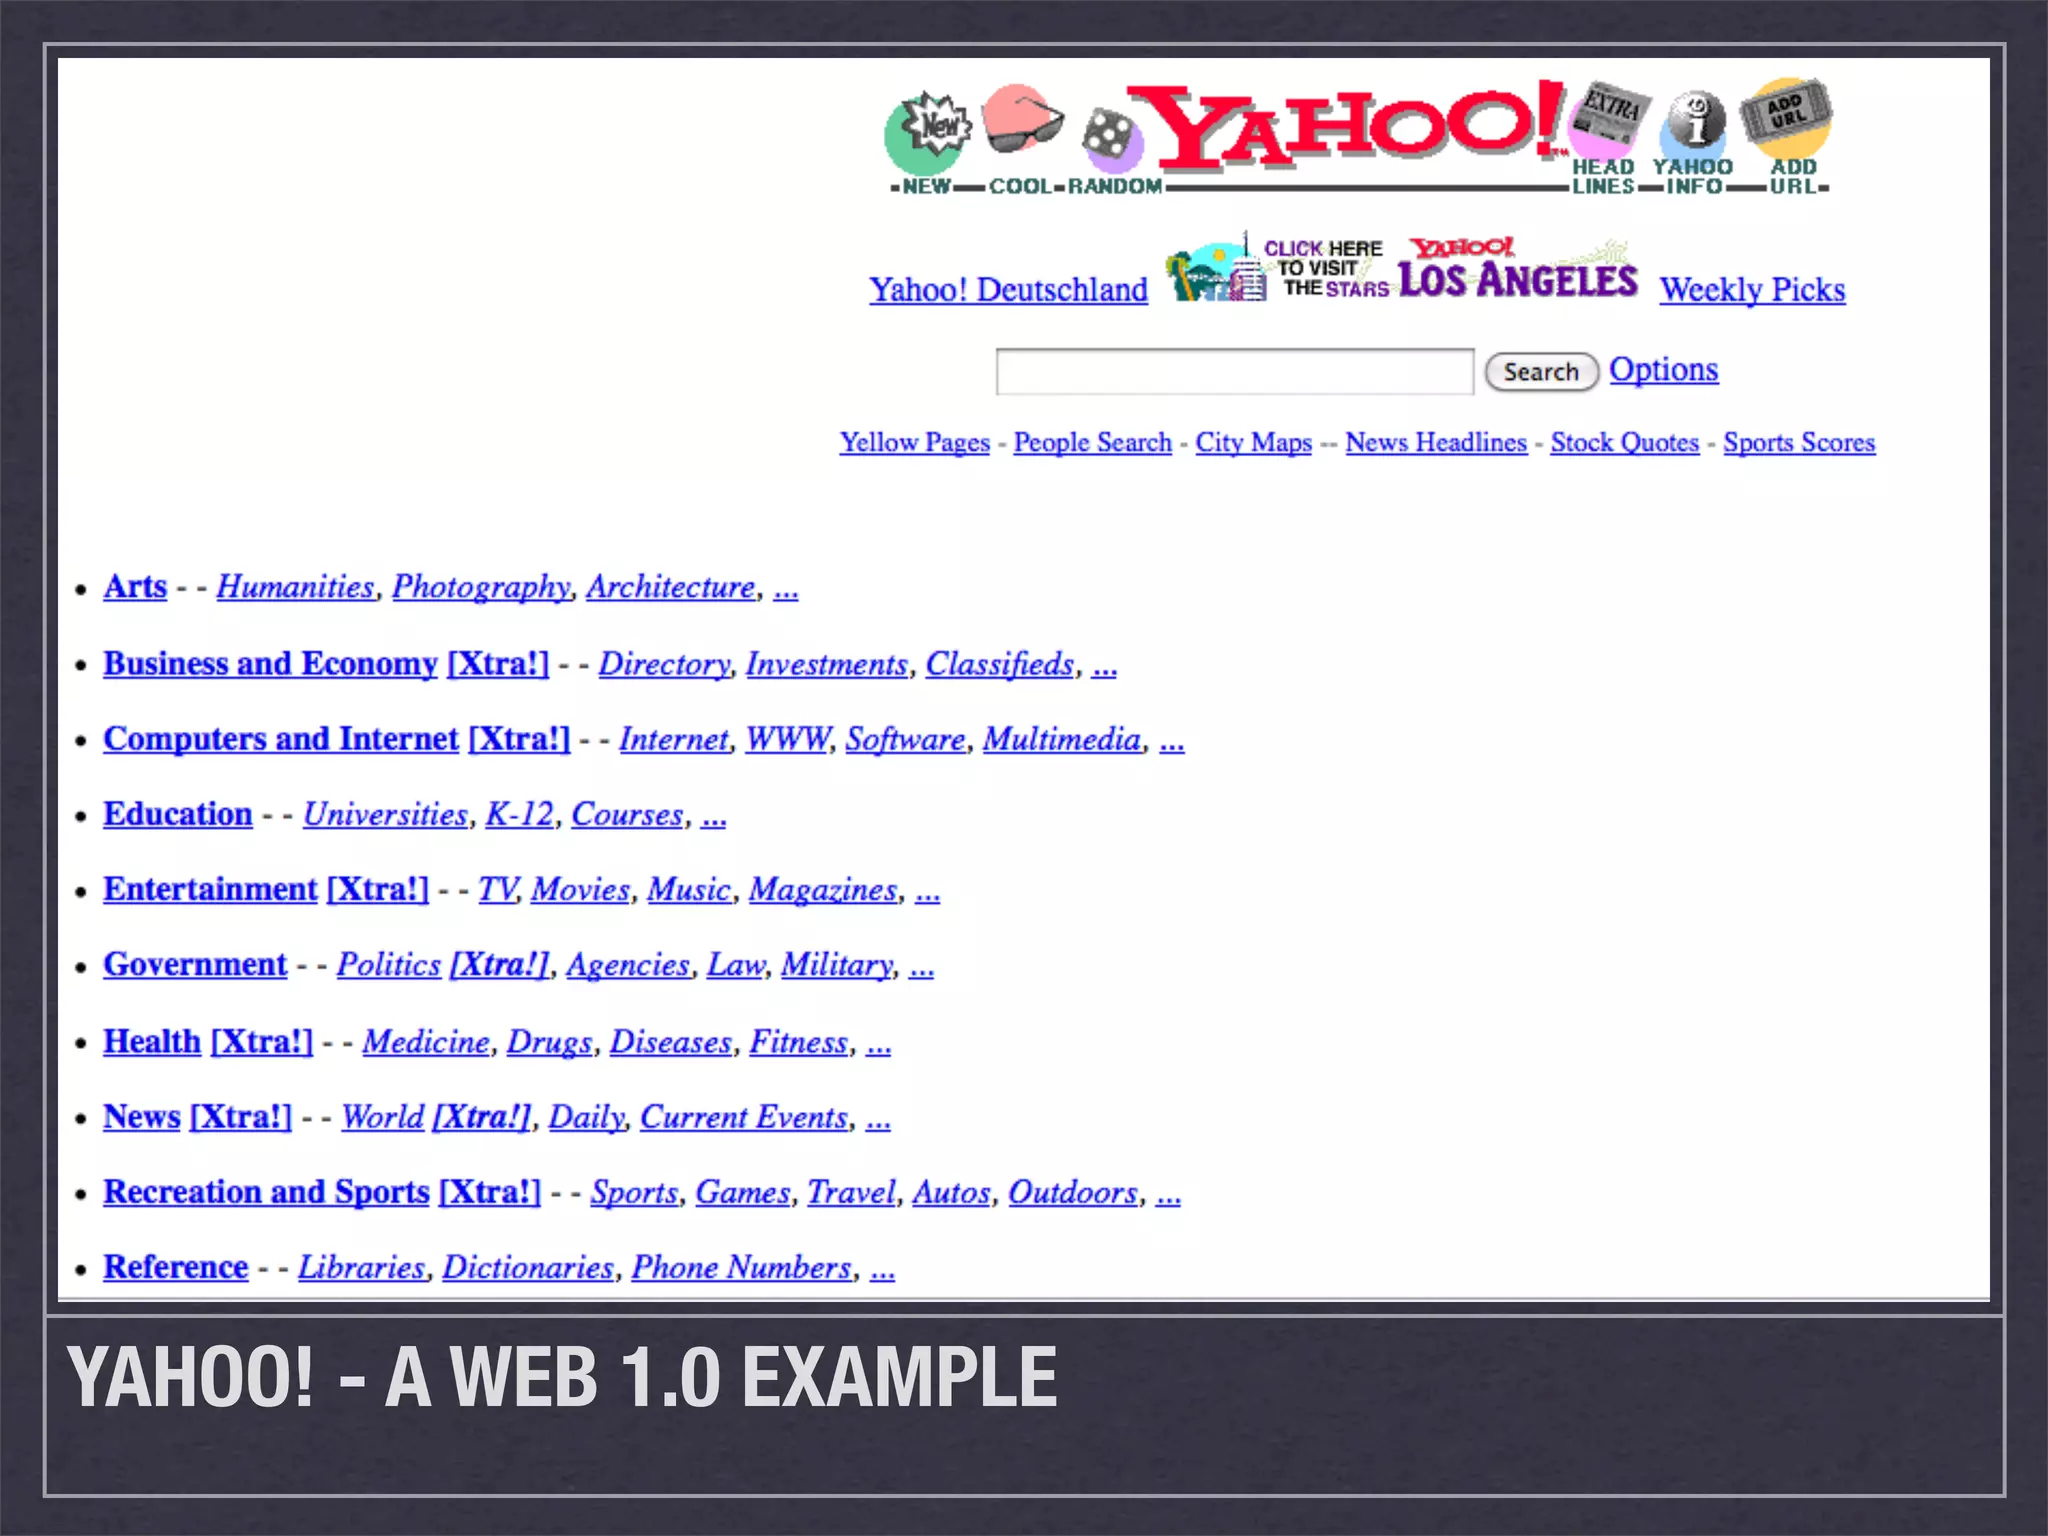Screen dimensions: 2048x1536
Task: Open Law subcategory
Action: tap(736, 965)
